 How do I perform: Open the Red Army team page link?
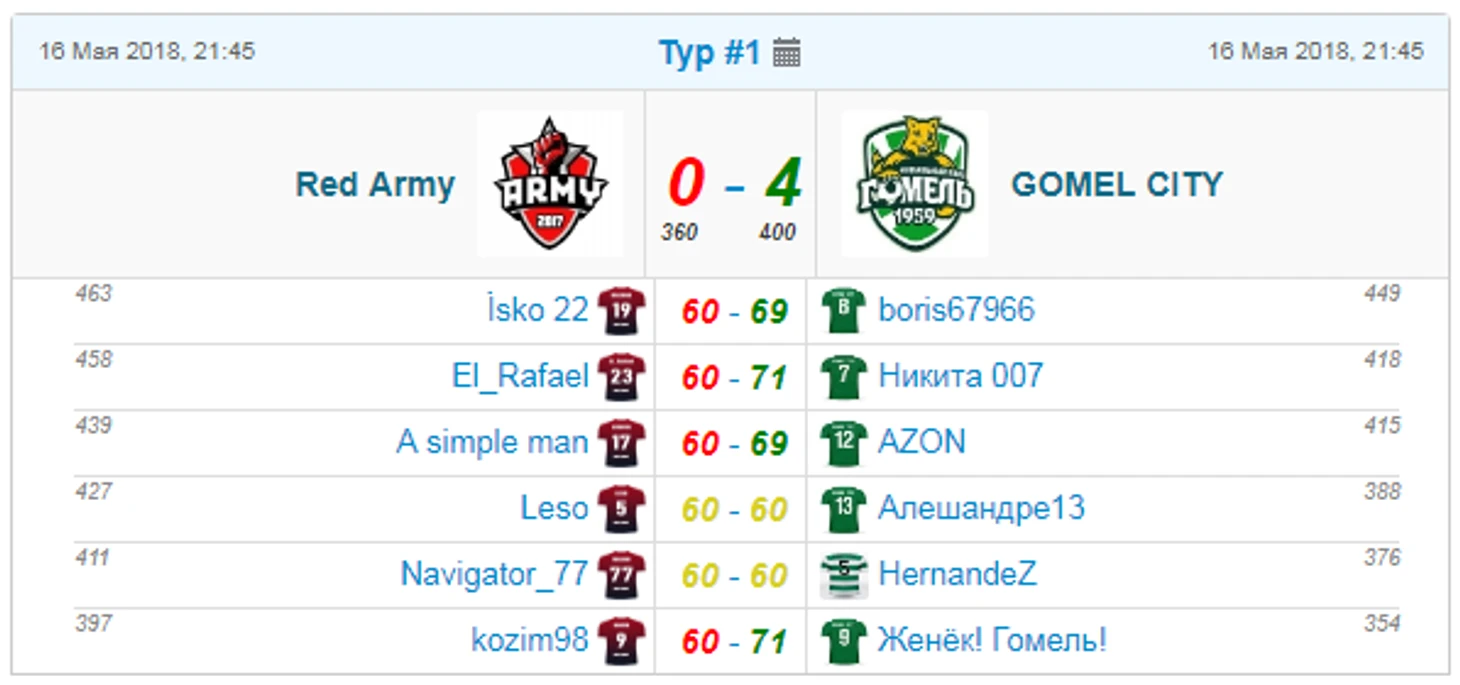pos(375,184)
